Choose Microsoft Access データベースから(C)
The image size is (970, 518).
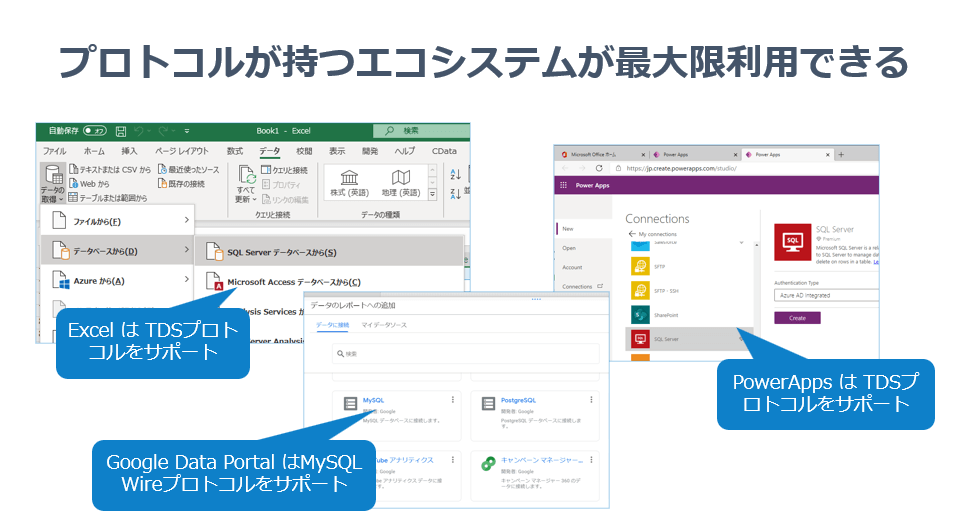click(330, 282)
